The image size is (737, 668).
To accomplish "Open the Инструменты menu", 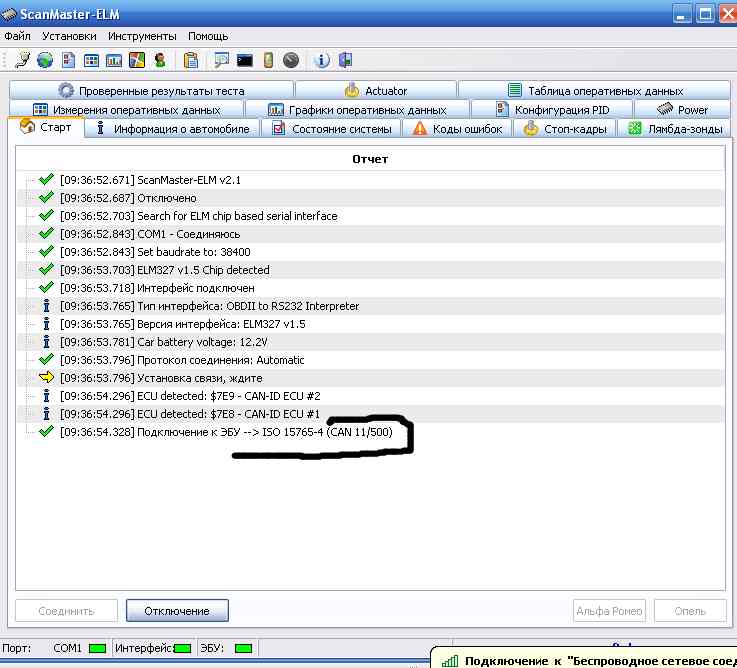I will [142, 36].
